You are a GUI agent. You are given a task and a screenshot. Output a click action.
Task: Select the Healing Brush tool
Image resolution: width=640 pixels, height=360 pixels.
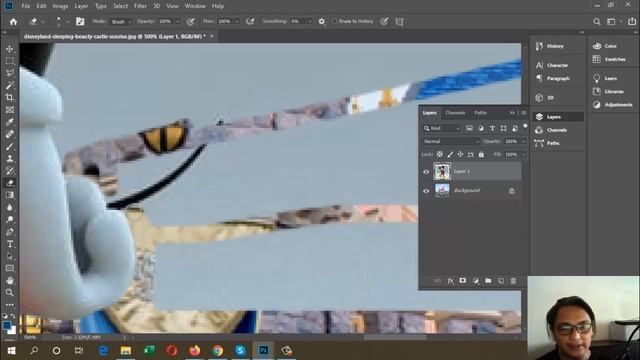point(10,134)
